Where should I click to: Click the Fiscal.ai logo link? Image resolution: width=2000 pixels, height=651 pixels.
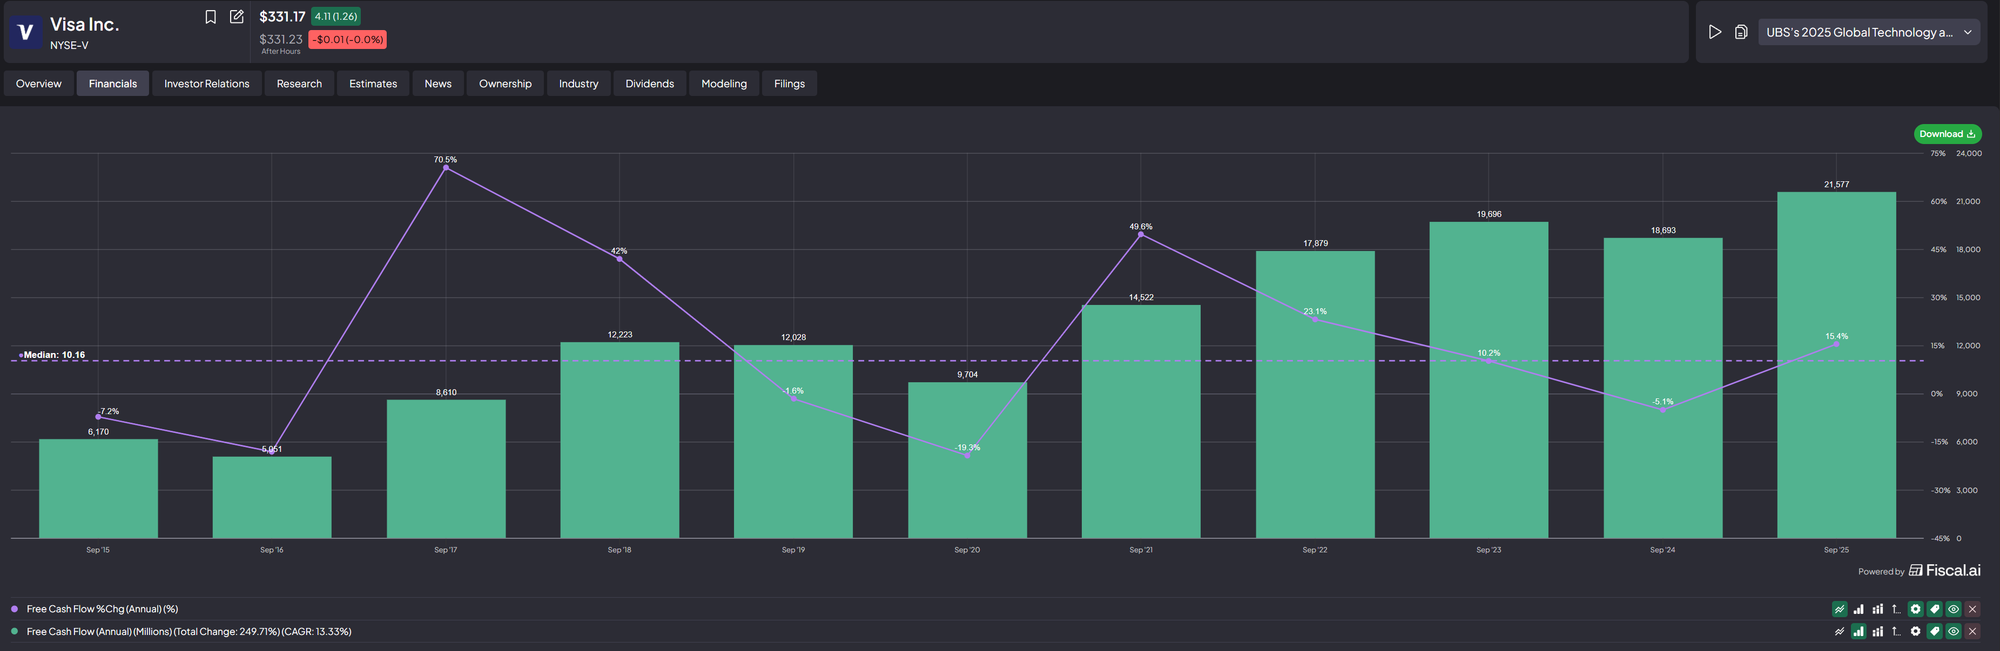tap(1944, 571)
